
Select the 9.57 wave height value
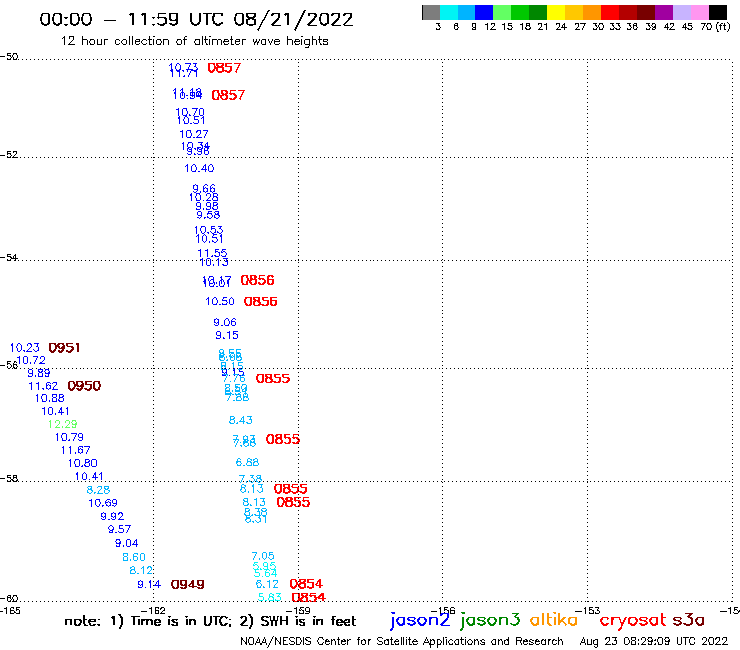(x=119, y=530)
